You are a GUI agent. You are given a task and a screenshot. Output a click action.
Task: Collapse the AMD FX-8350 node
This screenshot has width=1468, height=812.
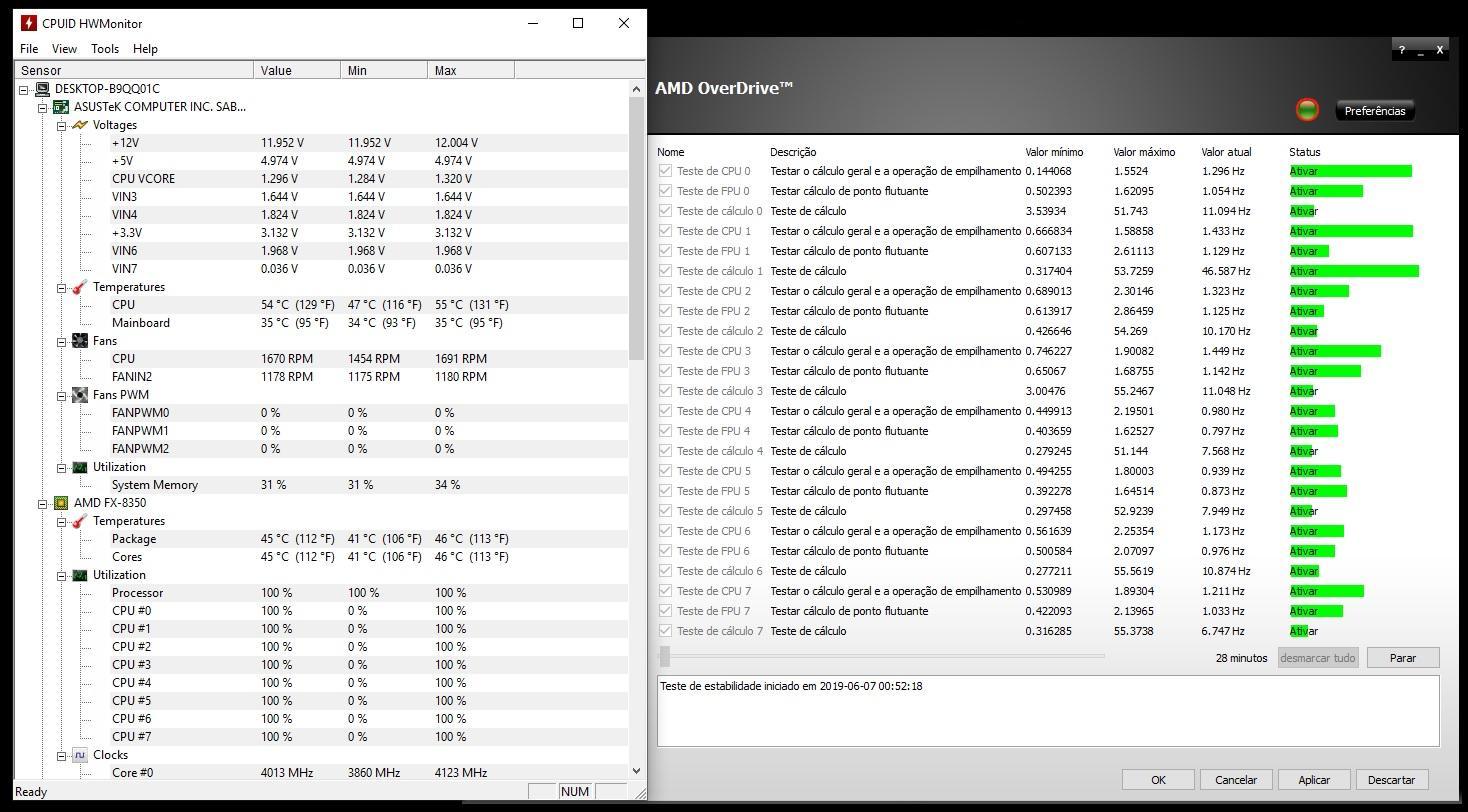click(x=43, y=503)
